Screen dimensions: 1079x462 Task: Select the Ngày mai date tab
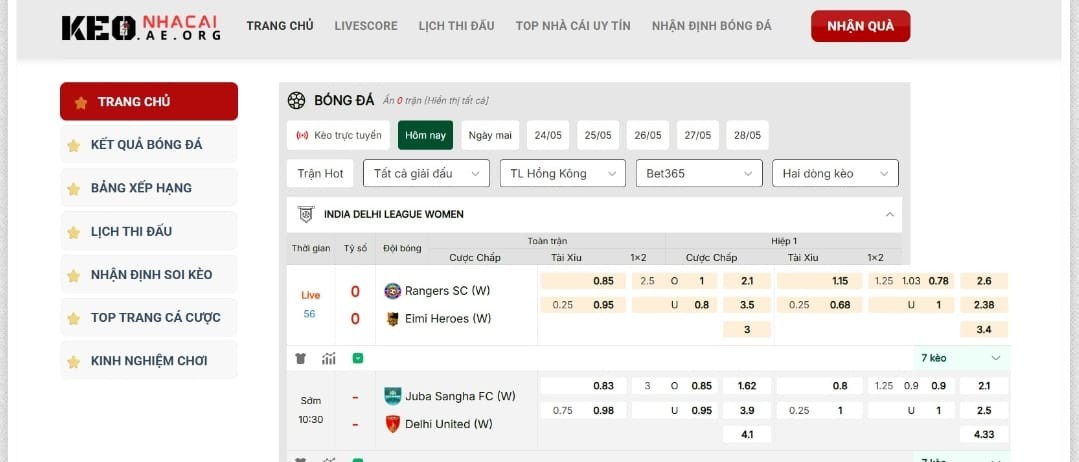click(x=490, y=135)
